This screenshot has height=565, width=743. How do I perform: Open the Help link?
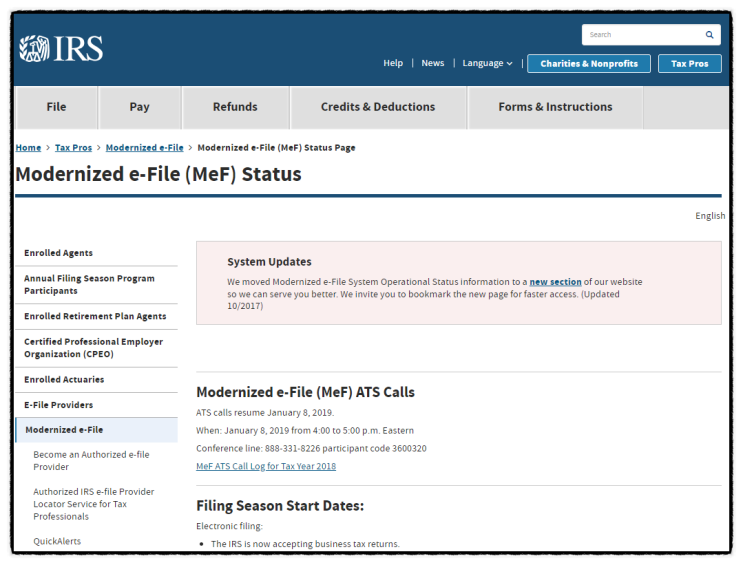393,63
